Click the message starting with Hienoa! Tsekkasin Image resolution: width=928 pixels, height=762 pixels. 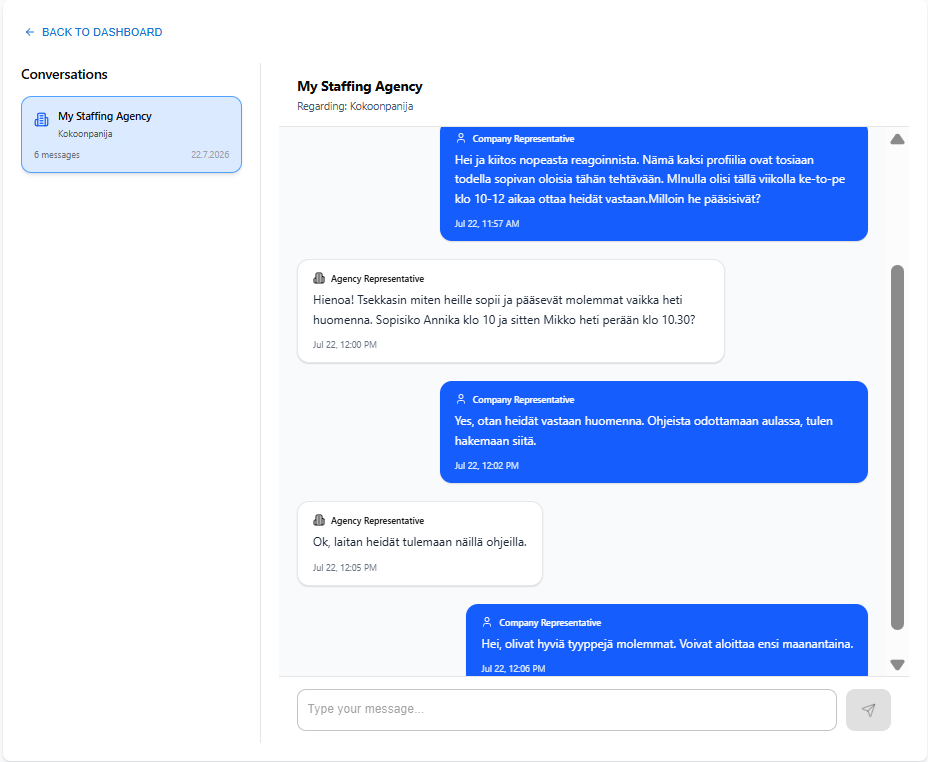tap(511, 311)
